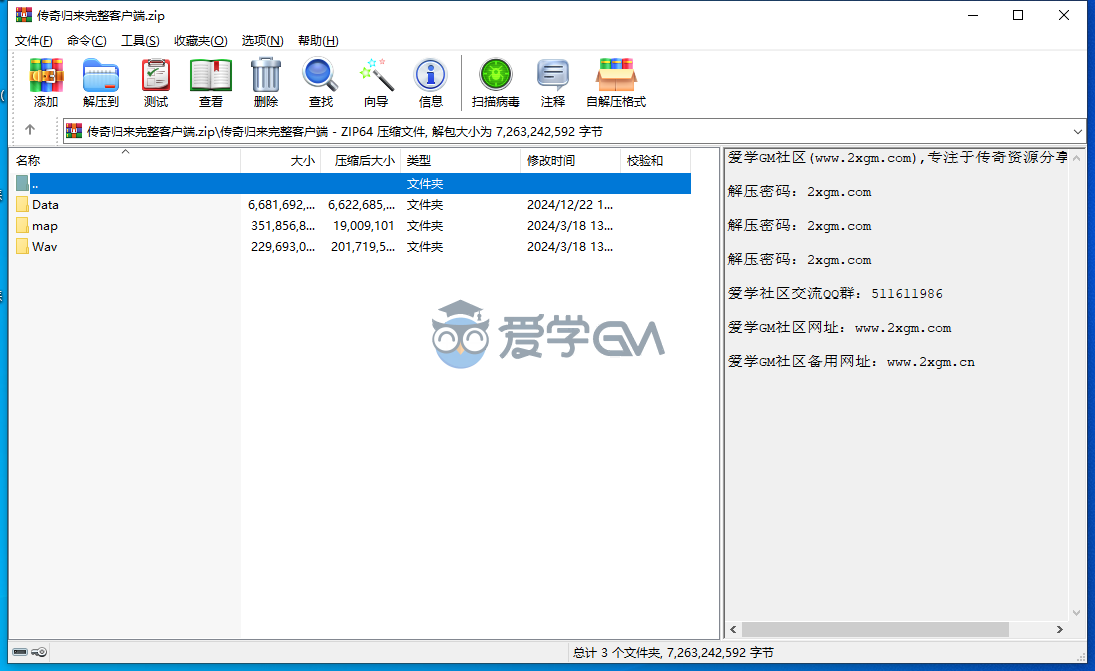Maximize the WinRAR window
Screen dimensions: 1095x671
(x=1017, y=15)
